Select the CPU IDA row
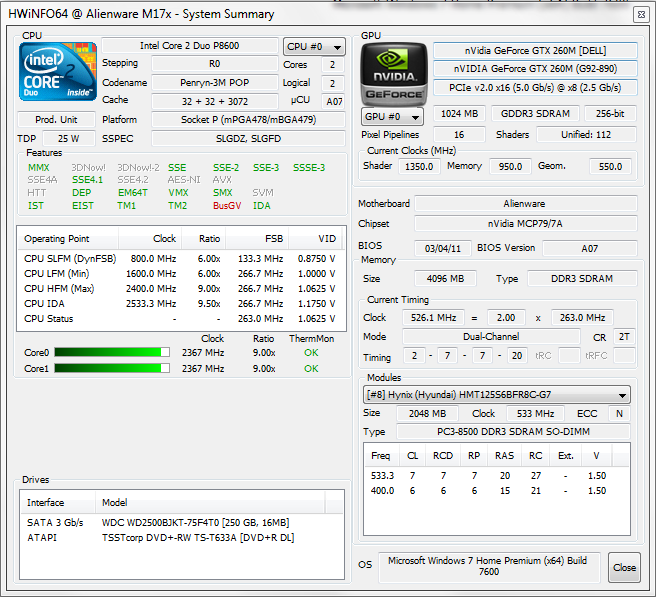 (x=180, y=304)
